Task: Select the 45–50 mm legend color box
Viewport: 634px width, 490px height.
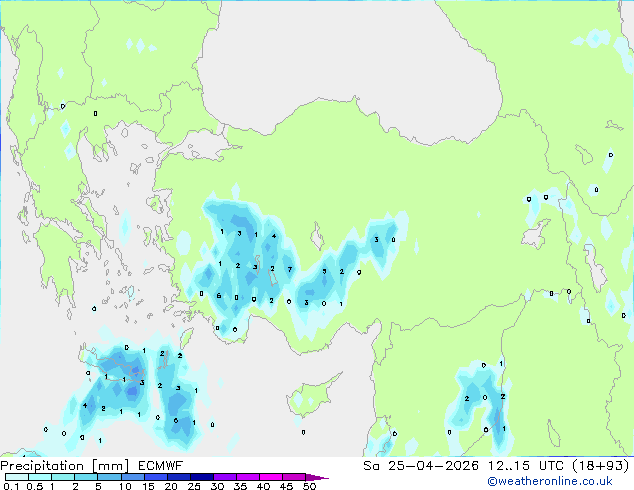Action: (x=294, y=477)
